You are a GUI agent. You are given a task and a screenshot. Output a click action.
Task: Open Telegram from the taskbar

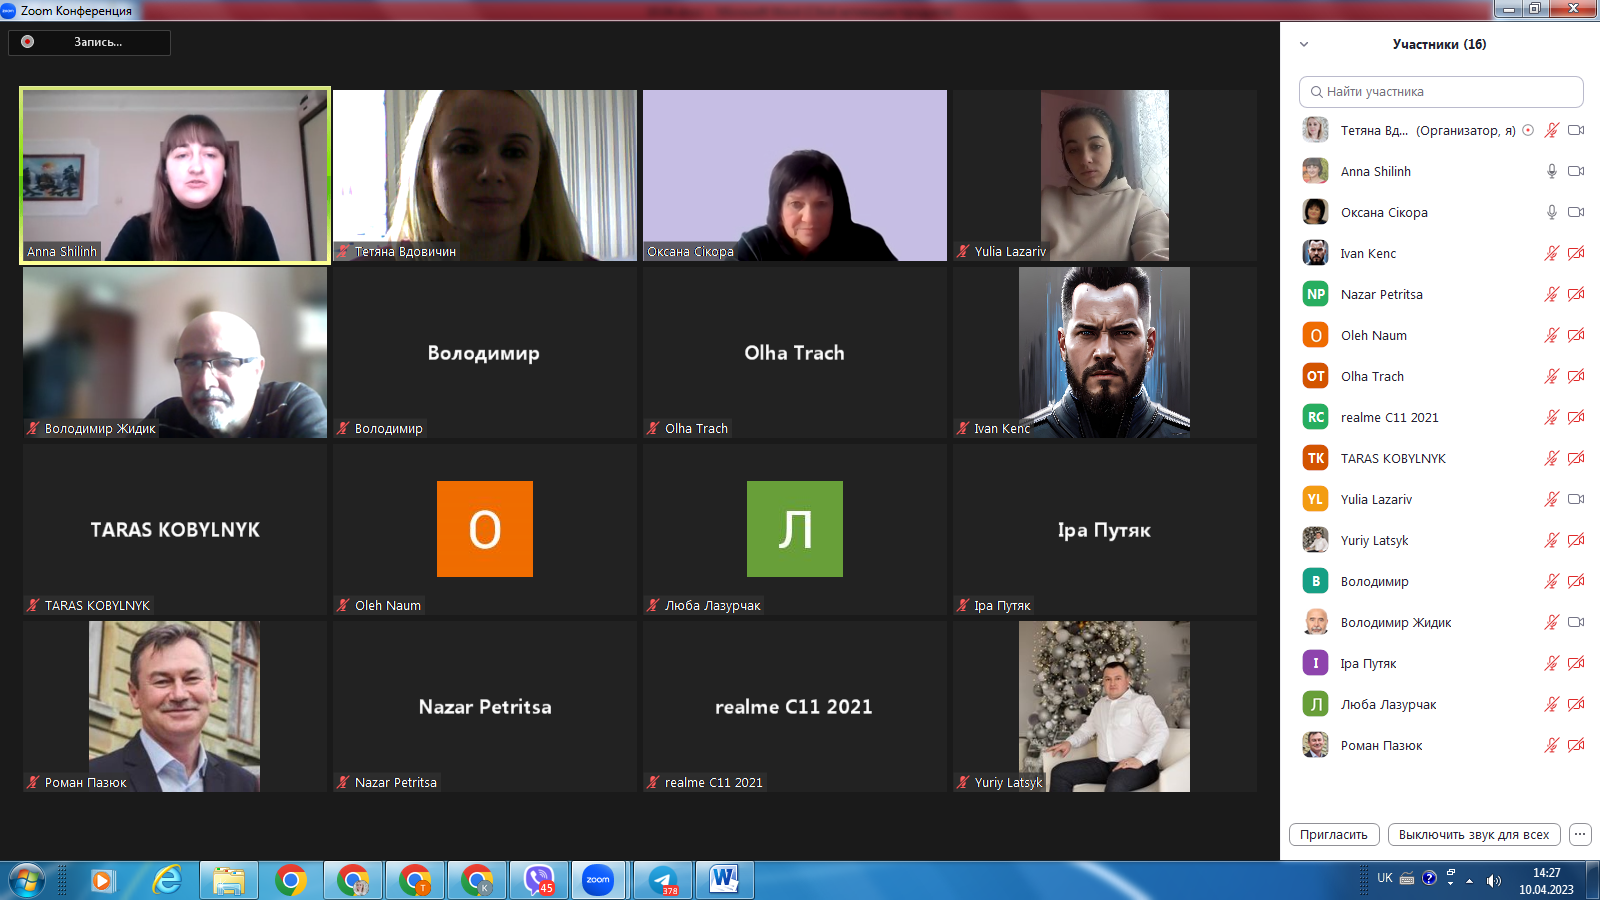pyautogui.click(x=663, y=880)
